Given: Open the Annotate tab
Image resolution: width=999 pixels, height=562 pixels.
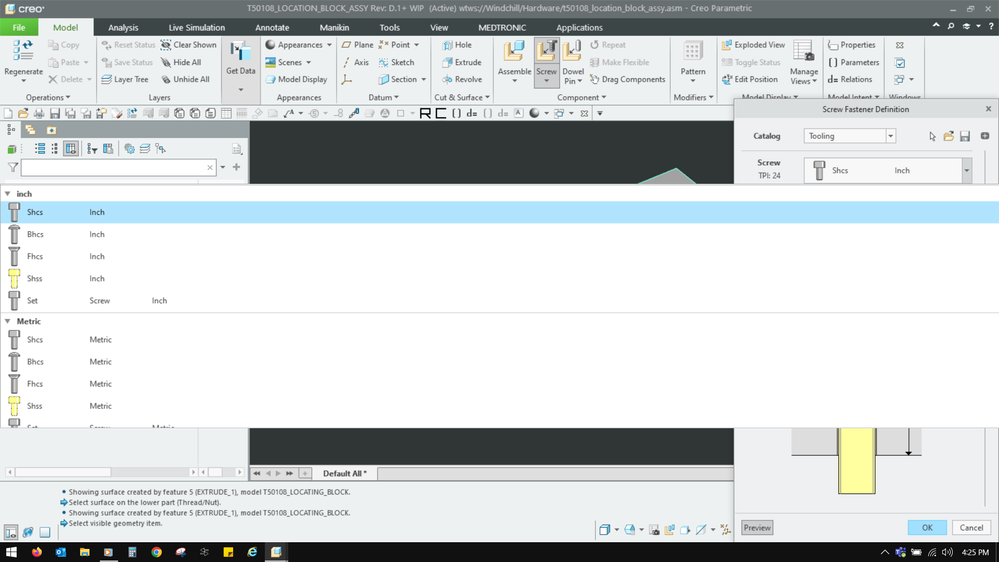Looking at the screenshot, I should 272,27.
